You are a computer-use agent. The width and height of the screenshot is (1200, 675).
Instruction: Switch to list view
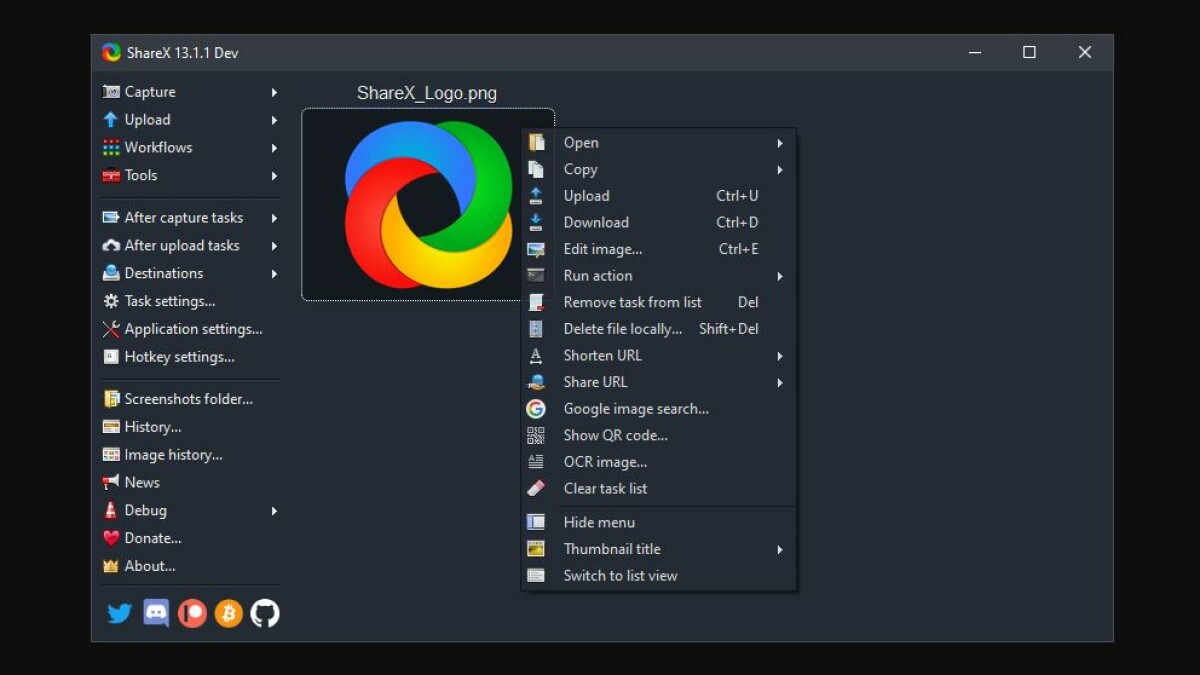pyautogui.click(x=620, y=576)
